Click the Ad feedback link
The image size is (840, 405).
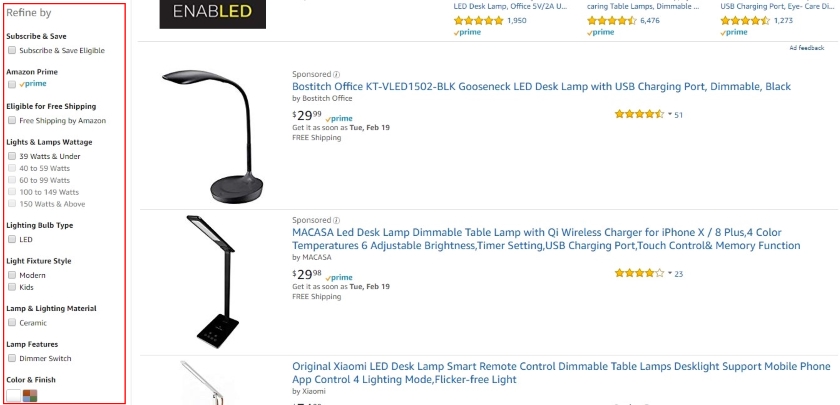(808, 48)
